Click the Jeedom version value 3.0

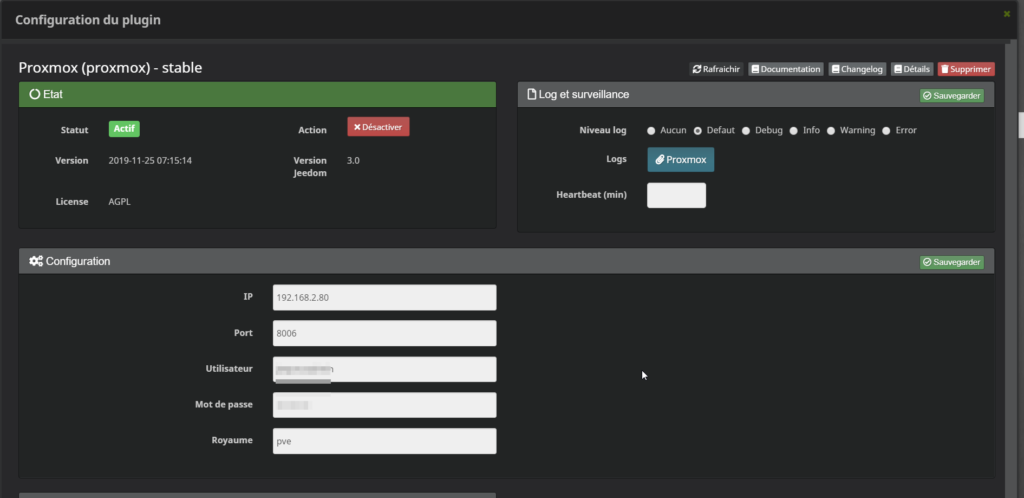pyautogui.click(x=353, y=161)
